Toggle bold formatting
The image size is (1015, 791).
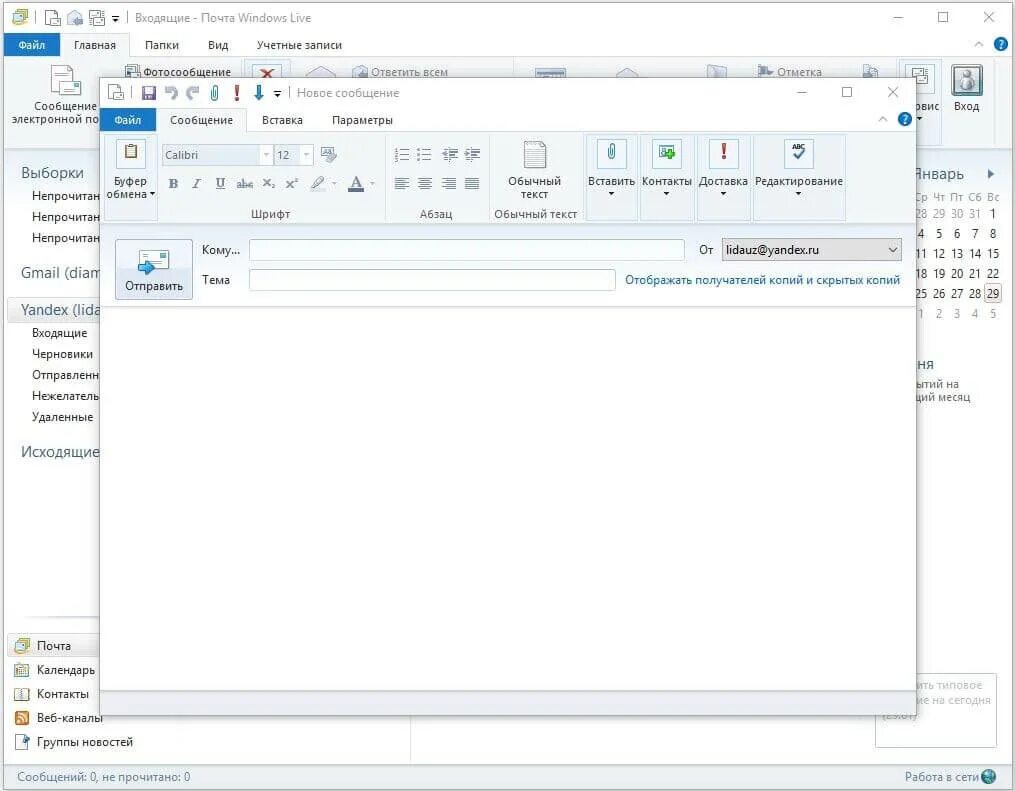tap(173, 184)
